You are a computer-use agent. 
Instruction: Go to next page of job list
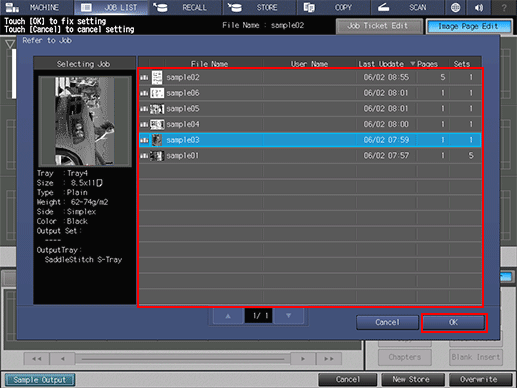tap(289, 316)
